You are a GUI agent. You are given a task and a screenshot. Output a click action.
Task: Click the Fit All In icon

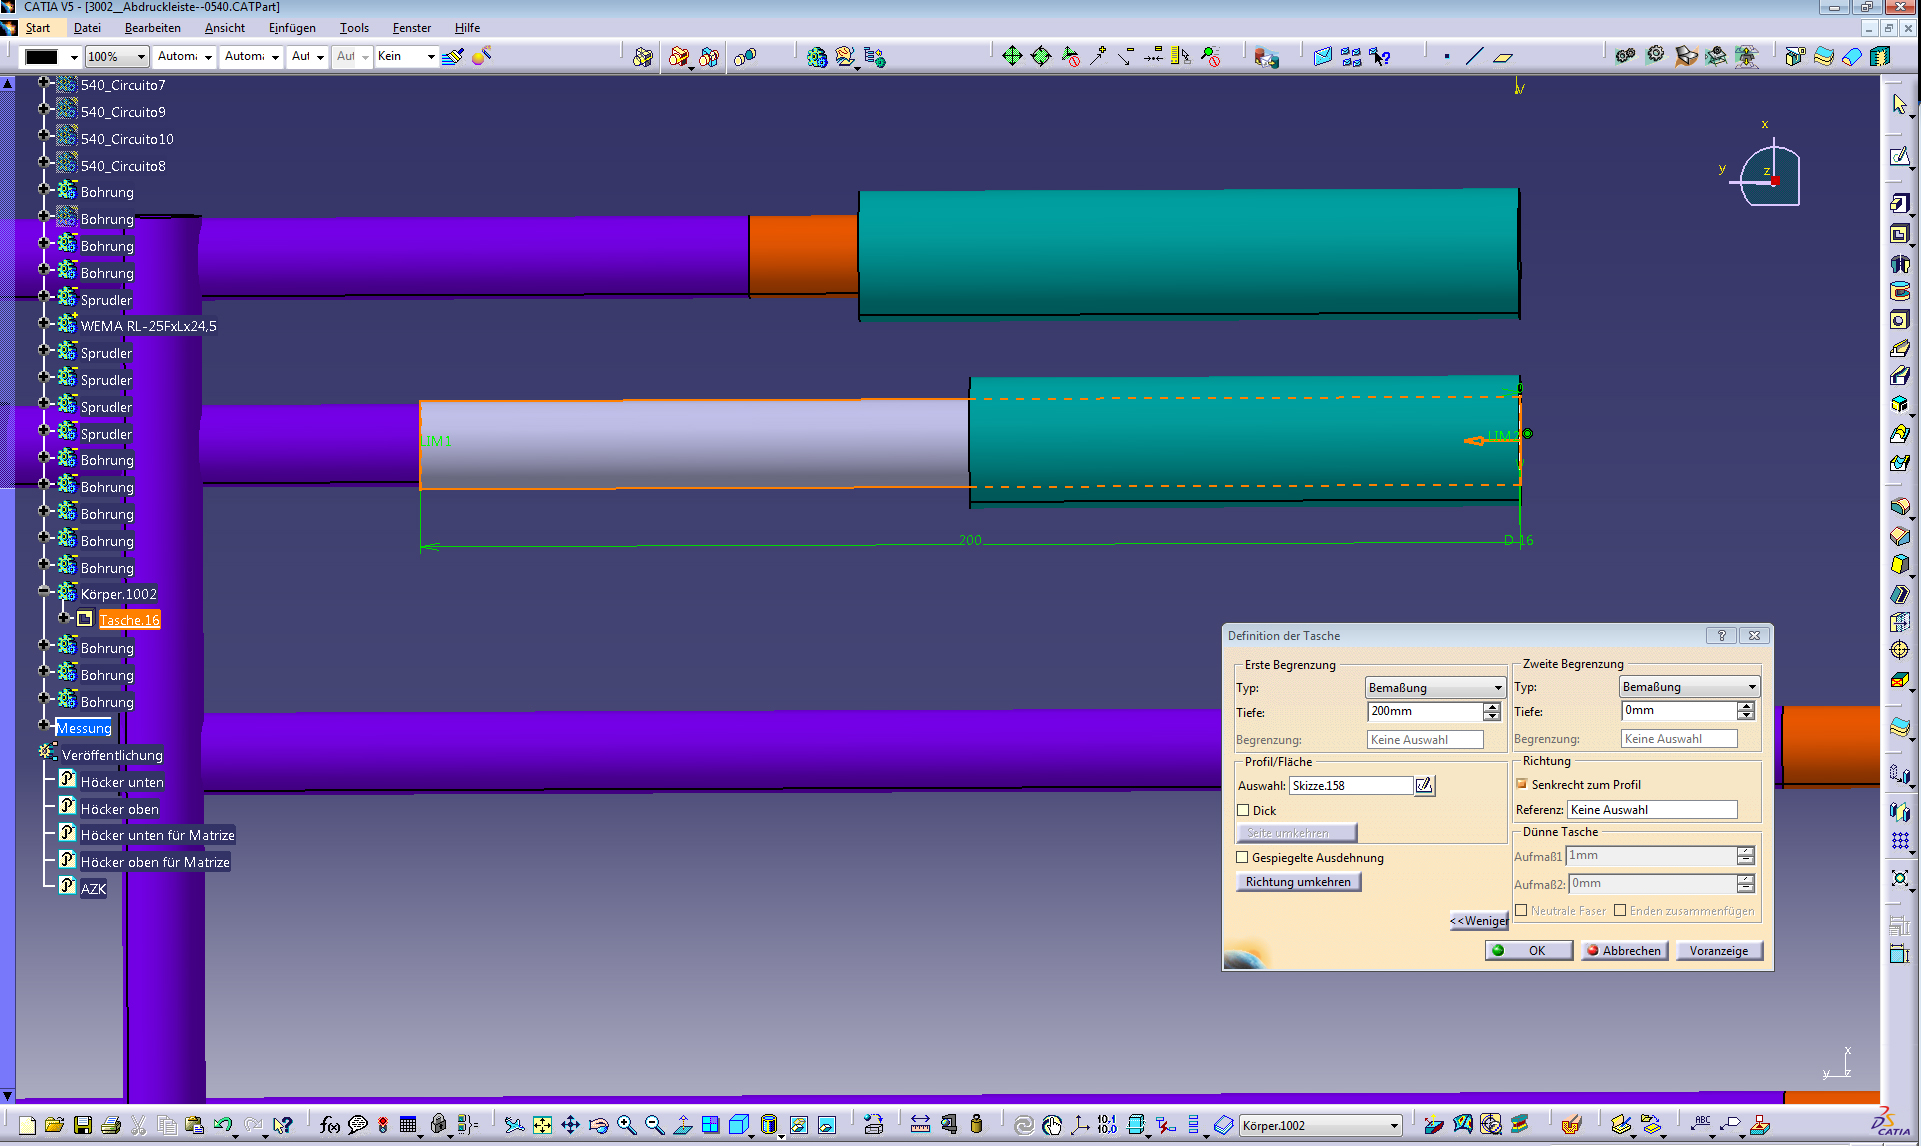click(x=542, y=1125)
